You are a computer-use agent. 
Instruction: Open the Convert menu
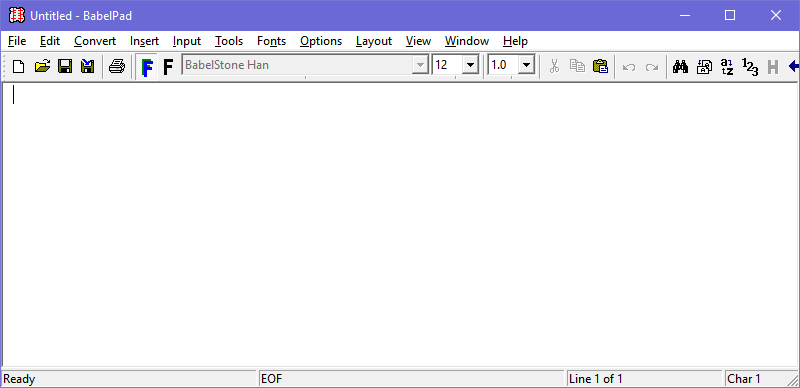[95, 41]
